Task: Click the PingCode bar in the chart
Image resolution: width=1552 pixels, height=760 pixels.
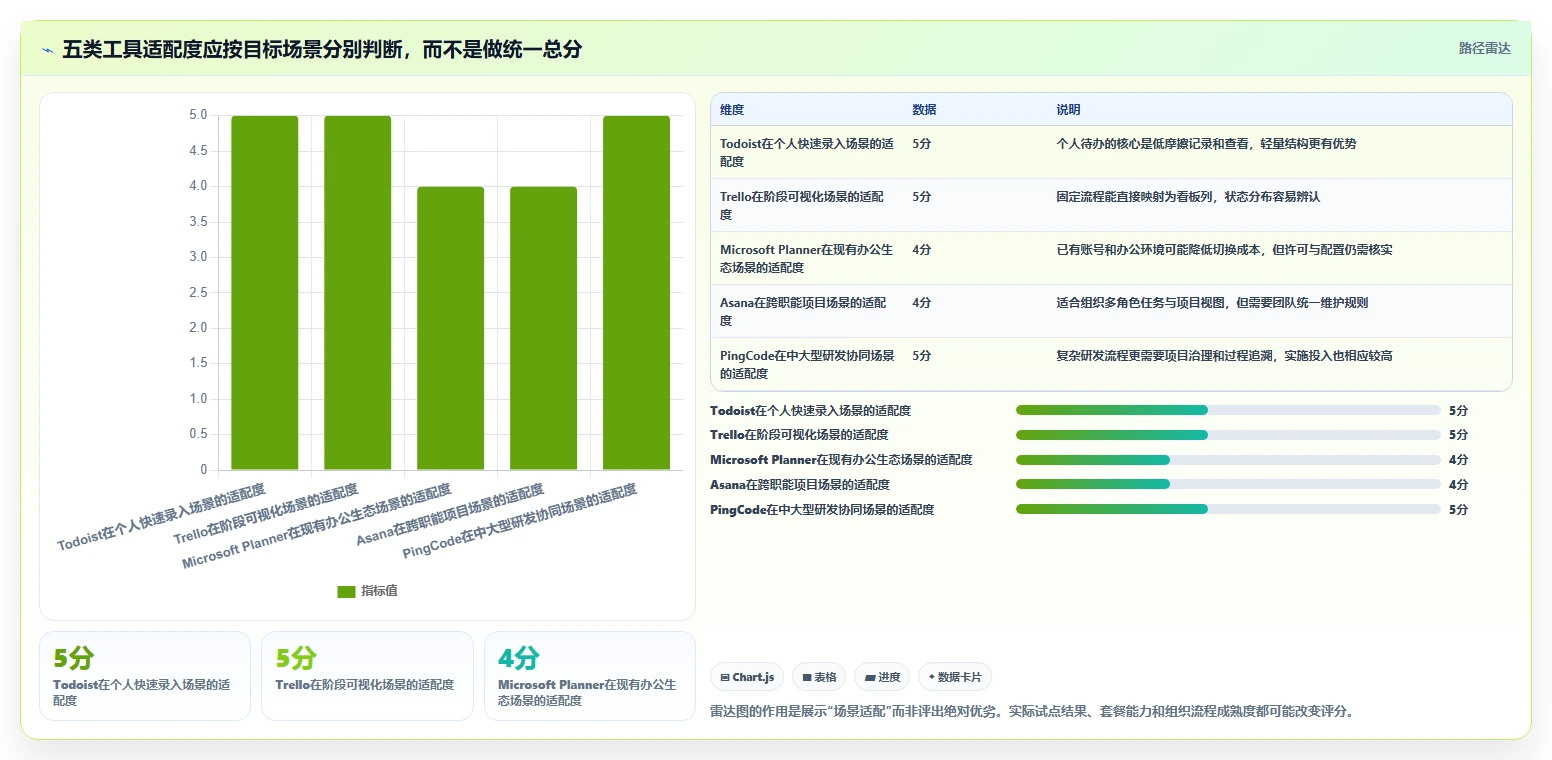Action: 636,293
